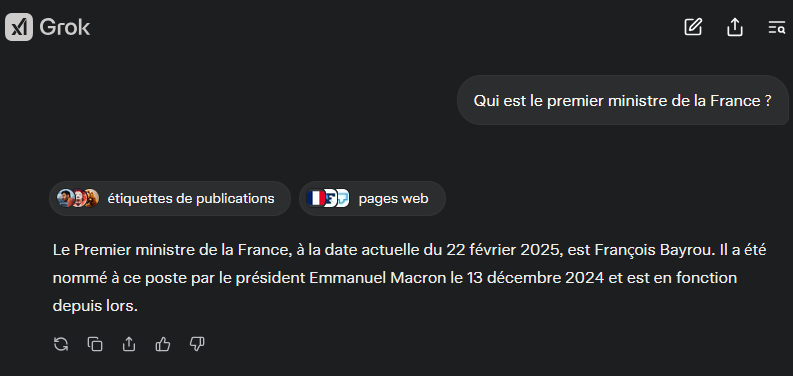Start a new chat with compose icon

tap(693, 27)
